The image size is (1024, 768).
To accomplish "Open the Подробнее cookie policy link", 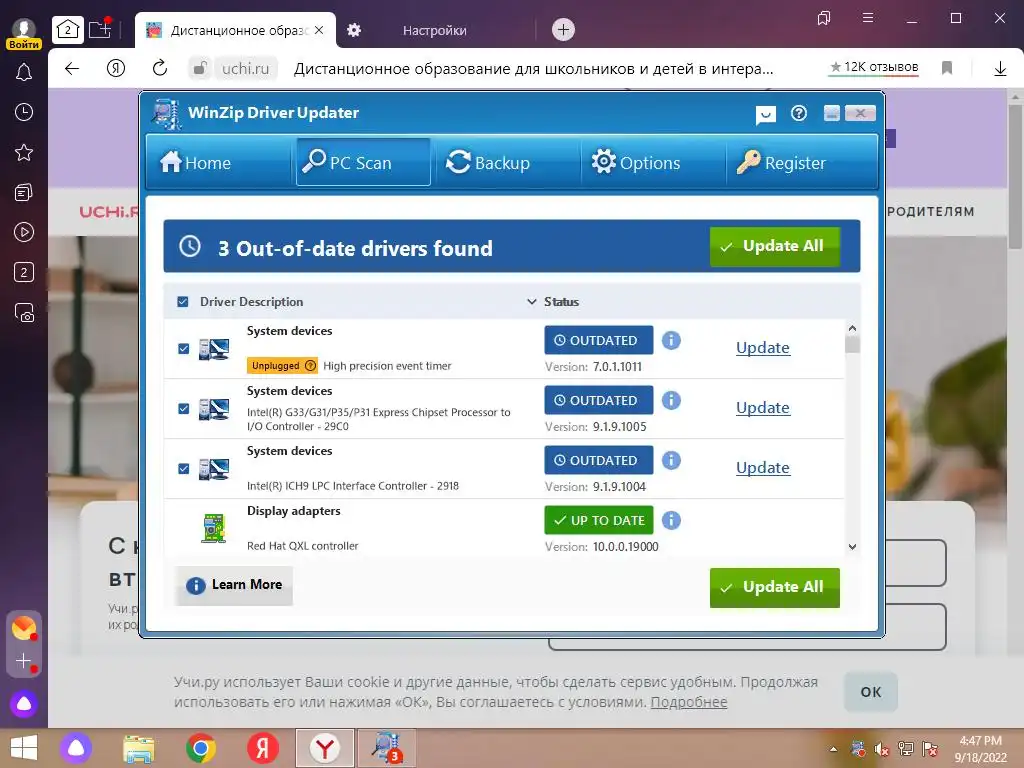I will (x=688, y=702).
